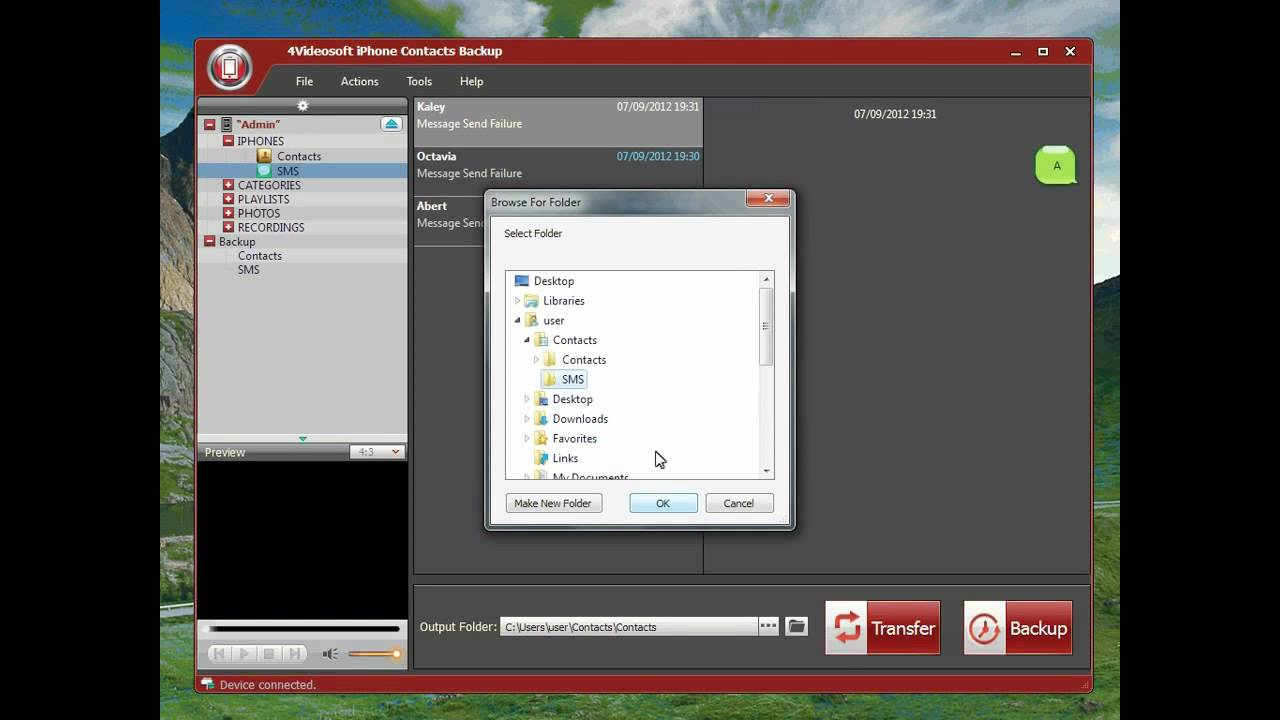Screen dimensions: 1280x720
Task: Skip to previous in preview player
Action: 219,654
